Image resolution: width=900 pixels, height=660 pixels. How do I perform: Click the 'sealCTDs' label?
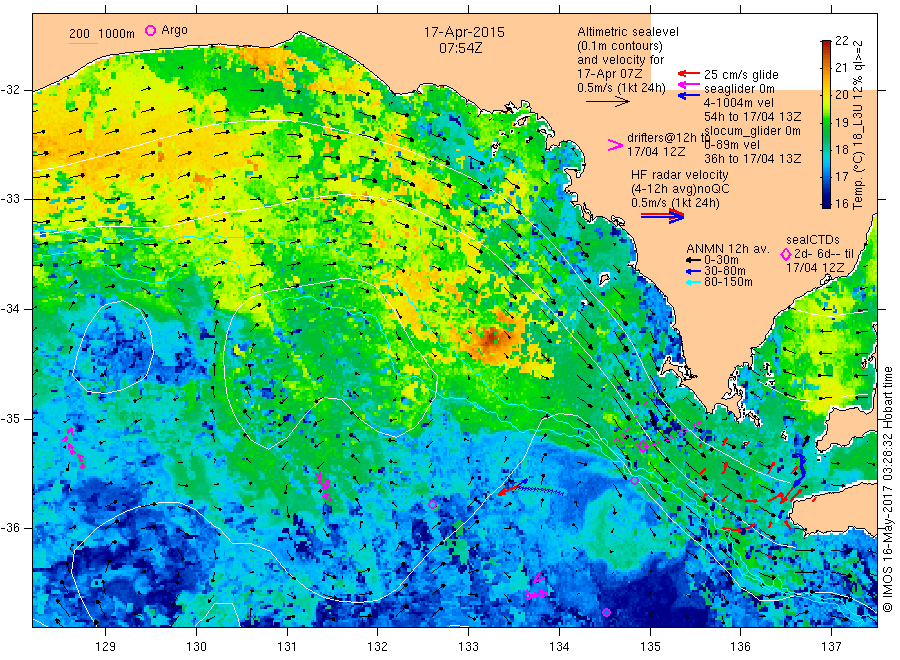[x=813, y=240]
